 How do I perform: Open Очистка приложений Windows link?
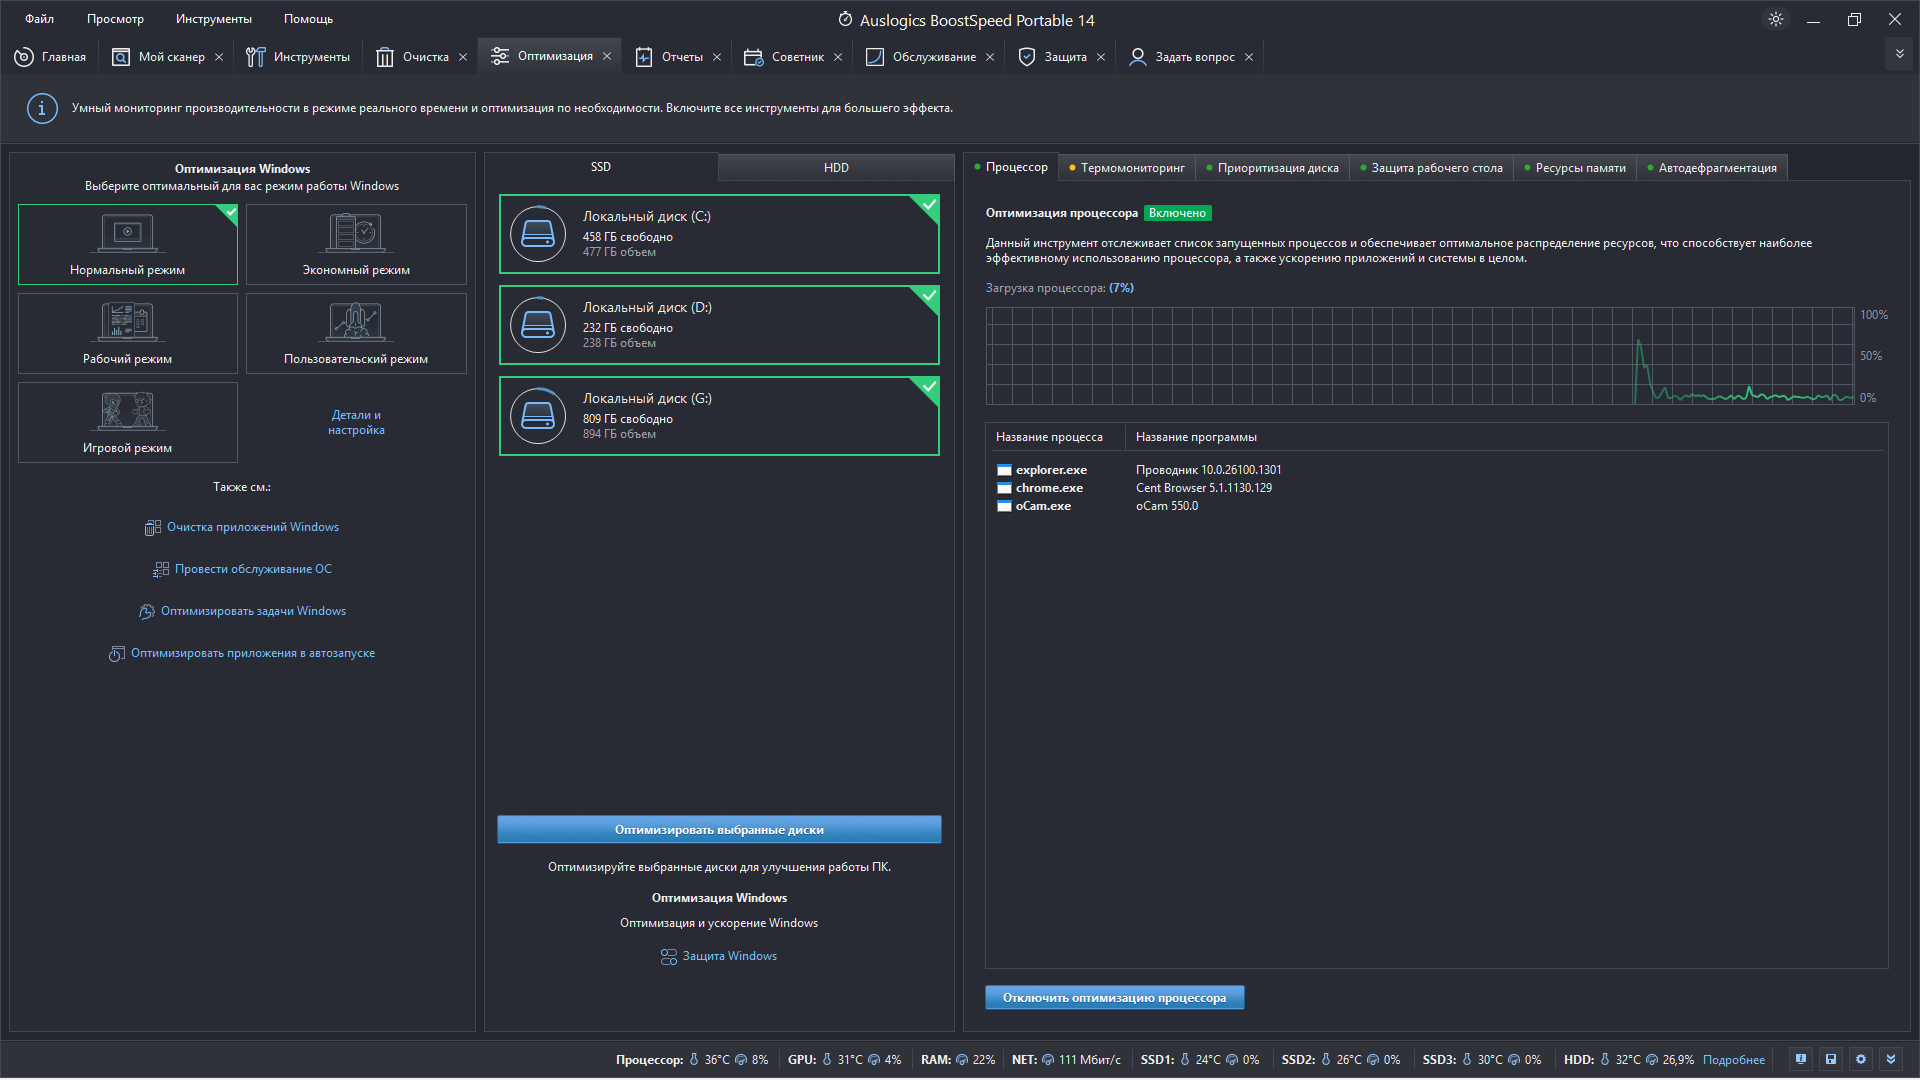click(x=242, y=527)
